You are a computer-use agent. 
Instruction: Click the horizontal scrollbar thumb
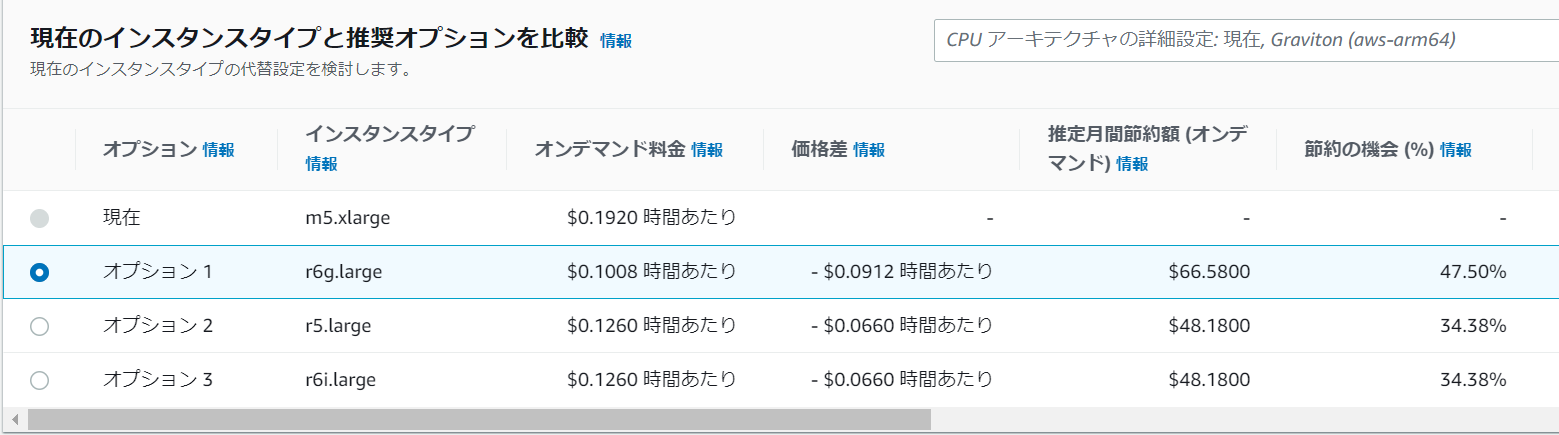point(479,419)
